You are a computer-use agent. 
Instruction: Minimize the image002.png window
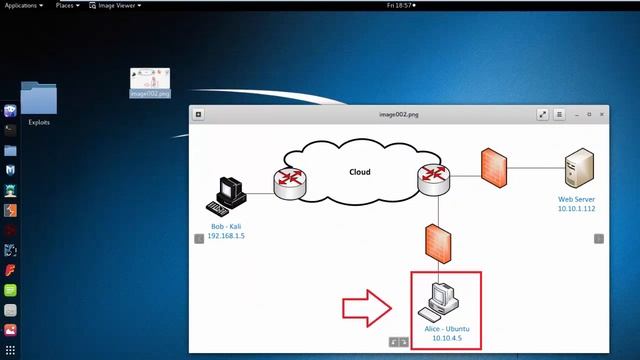point(577,115)
